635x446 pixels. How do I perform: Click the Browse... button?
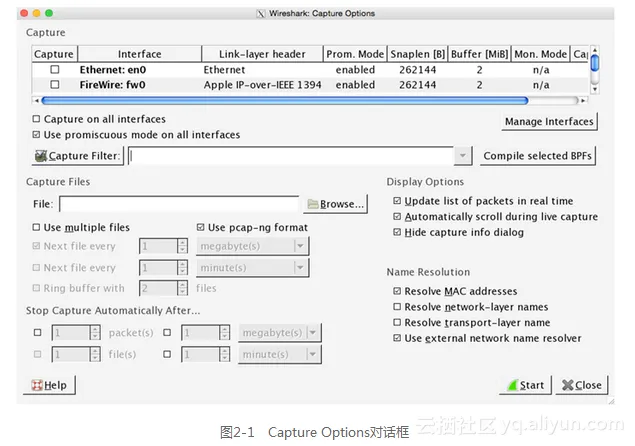tap(335, 204)
